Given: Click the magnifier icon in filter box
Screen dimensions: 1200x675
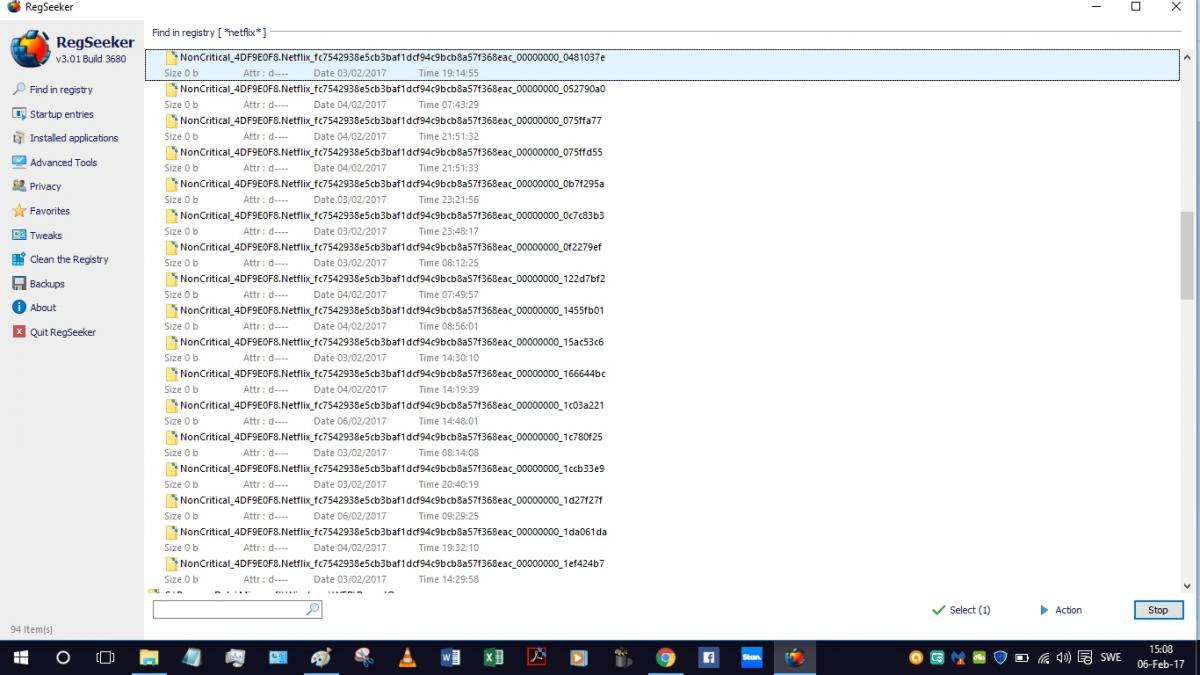Looking at the screenshot, I should [x=313, y=609].
